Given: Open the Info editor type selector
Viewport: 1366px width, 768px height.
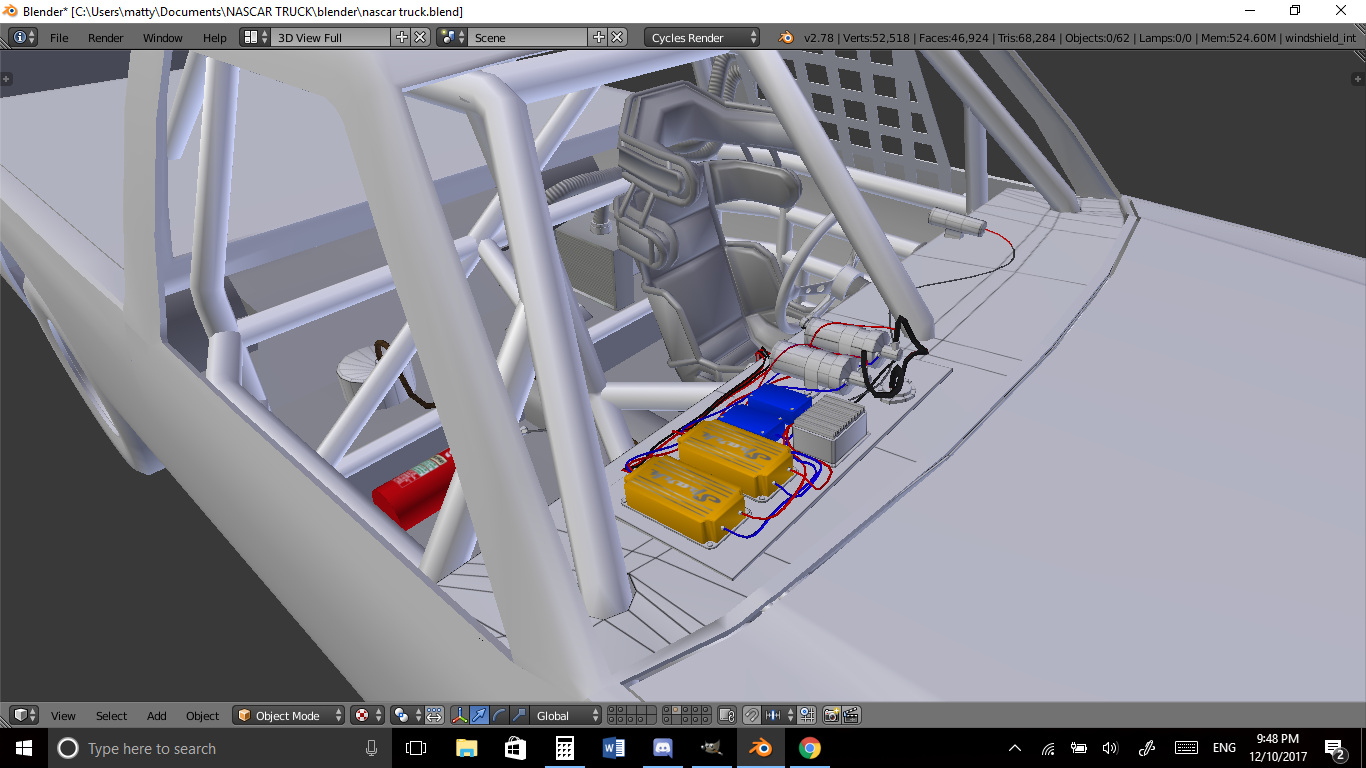Looking at the screenshot, I should (24, 37).
